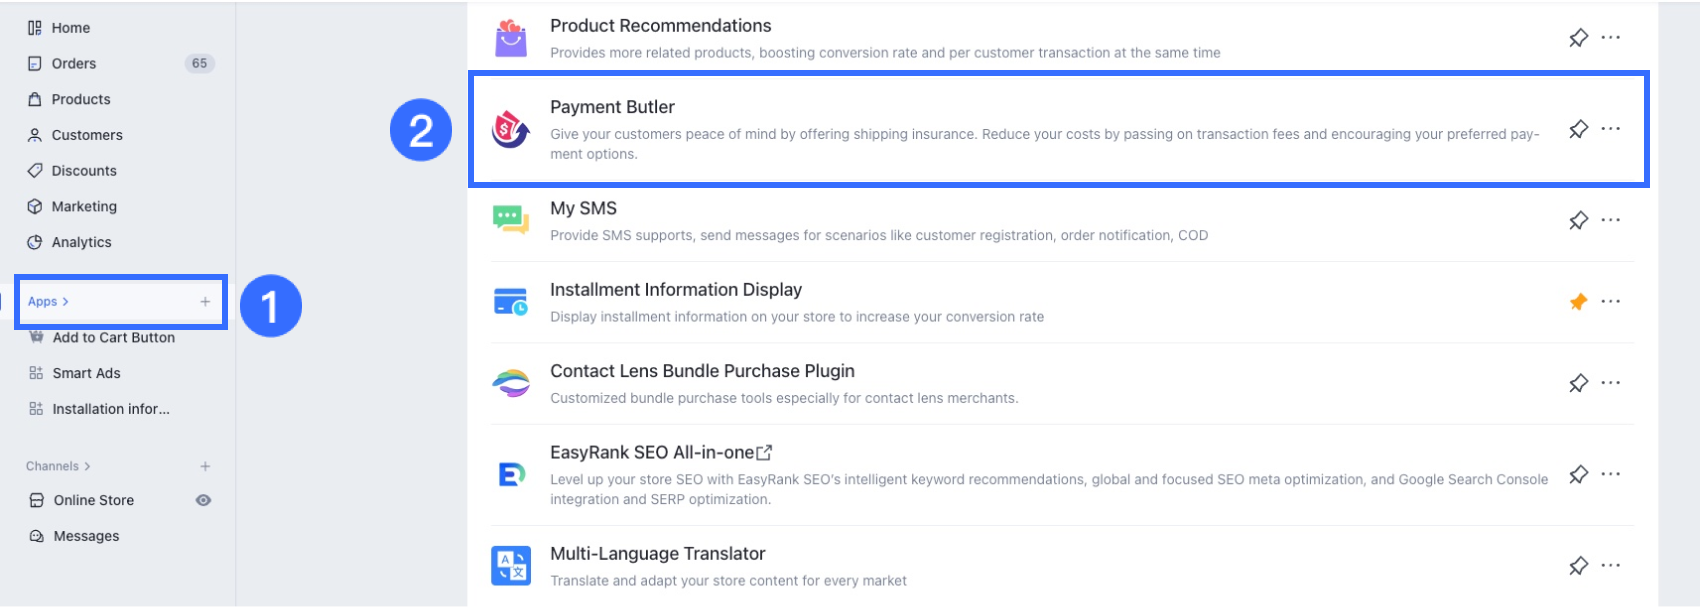Expand the Channels section chevron

(88, 466)
